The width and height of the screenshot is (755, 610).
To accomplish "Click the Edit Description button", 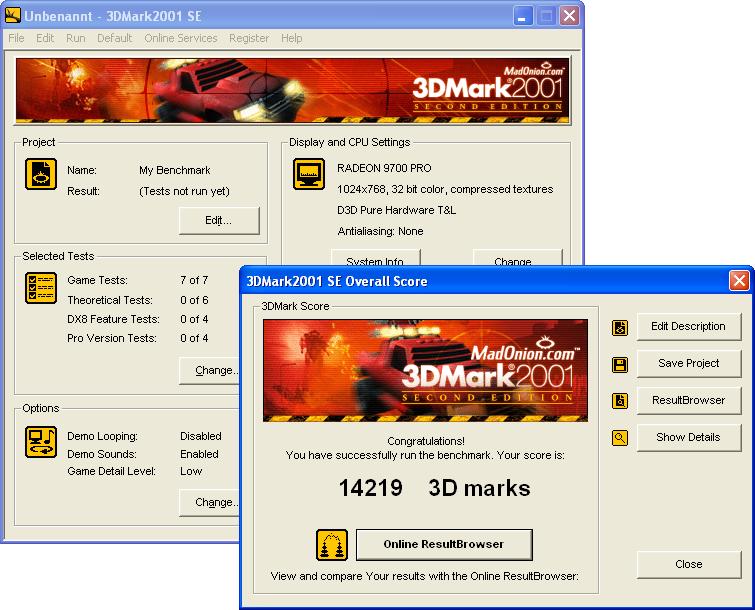I will pyautogui.click(x=689, y=326).
